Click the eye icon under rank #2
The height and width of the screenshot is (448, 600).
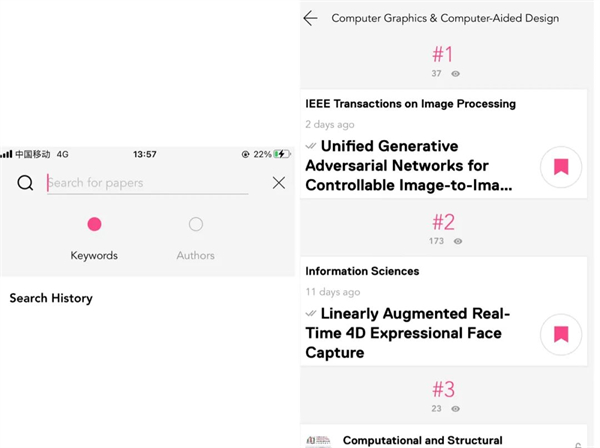(459, 241)
